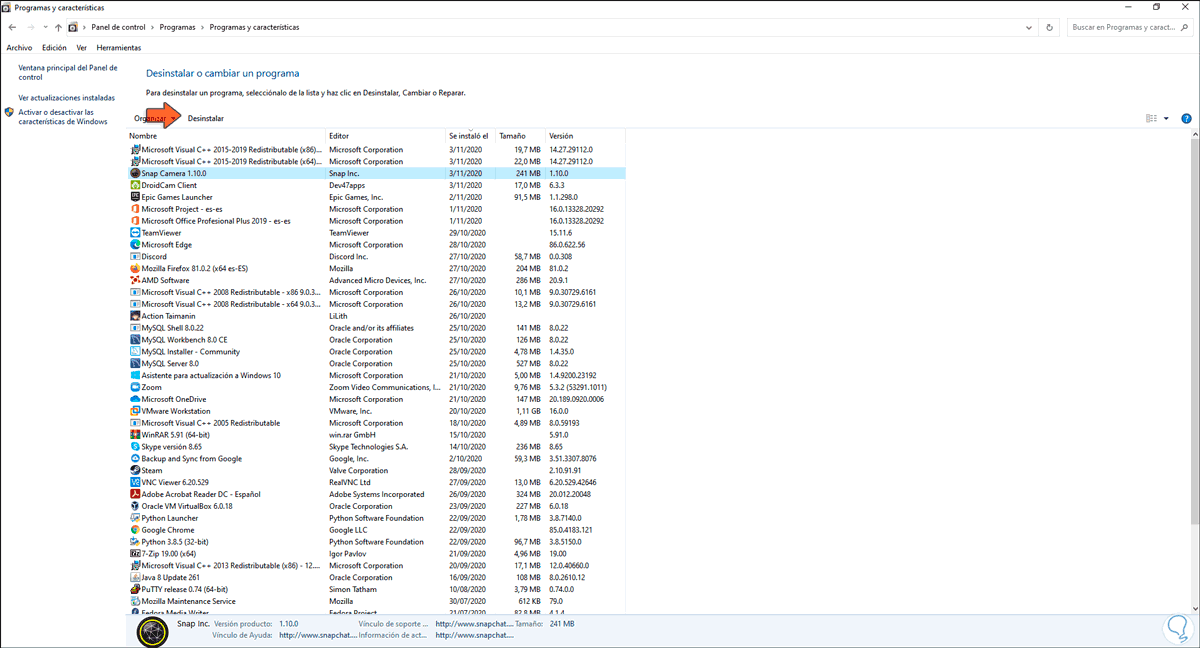Open the address bar history dropdown
Viewport: 1200px width, 648px height.
[1028, 27]
